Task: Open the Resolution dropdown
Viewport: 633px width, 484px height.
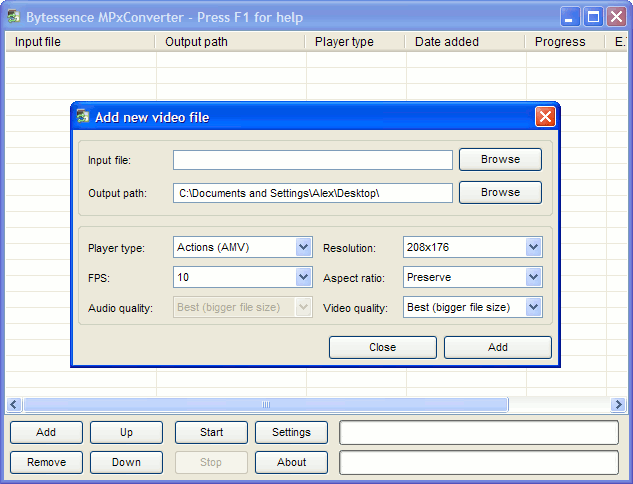Action: [533, 247]
